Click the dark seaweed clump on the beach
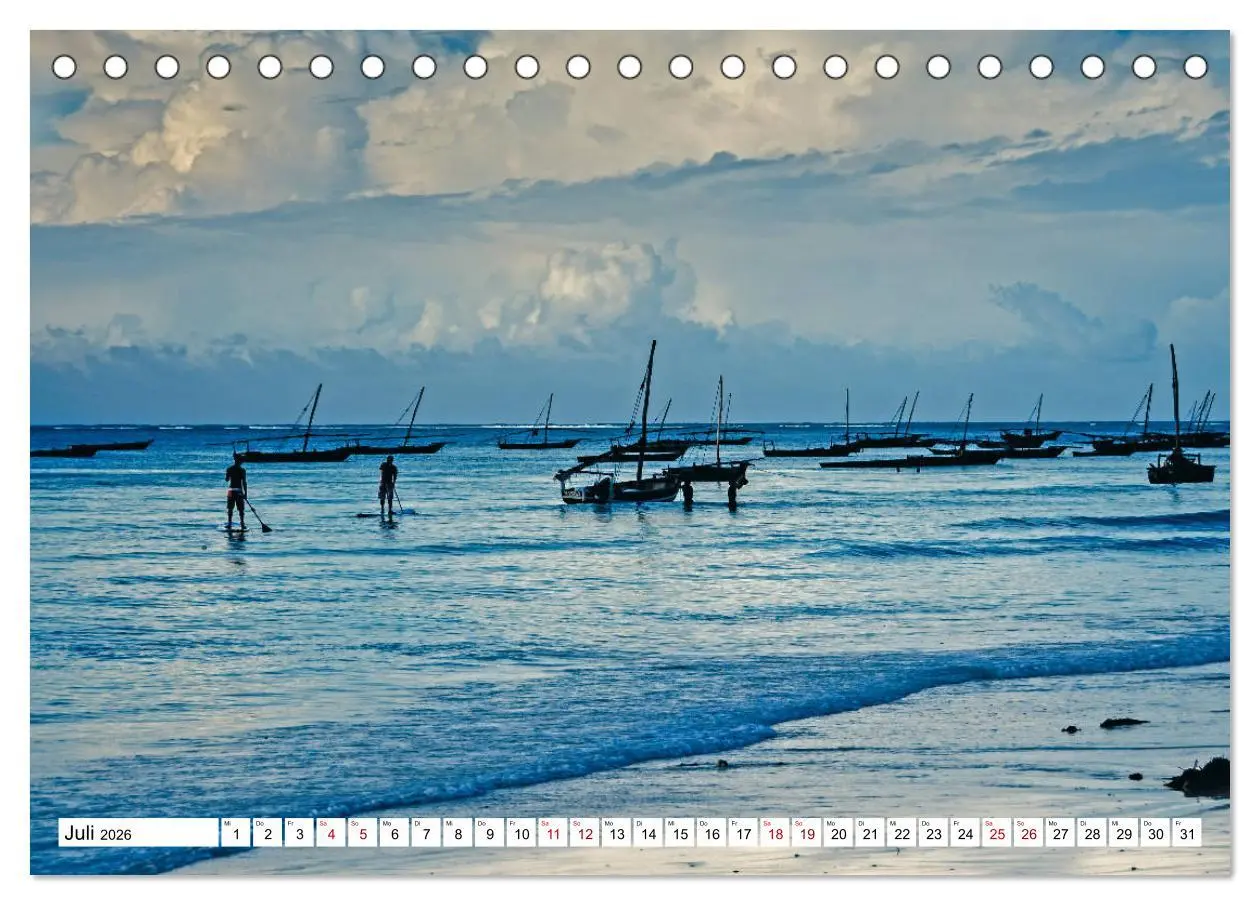The image size is (1260, 905). [1200, 777]
